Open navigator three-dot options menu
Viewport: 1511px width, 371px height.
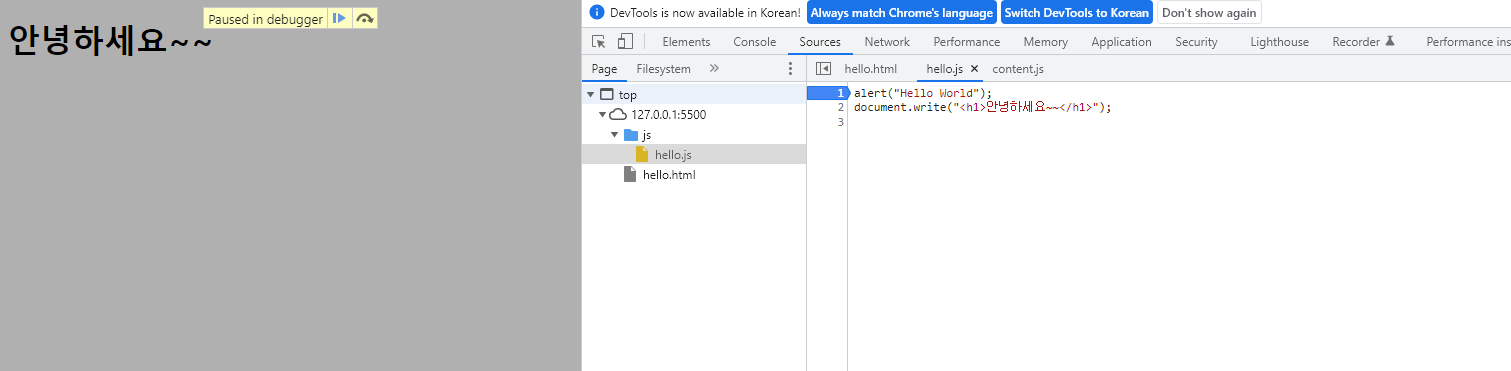790,69
